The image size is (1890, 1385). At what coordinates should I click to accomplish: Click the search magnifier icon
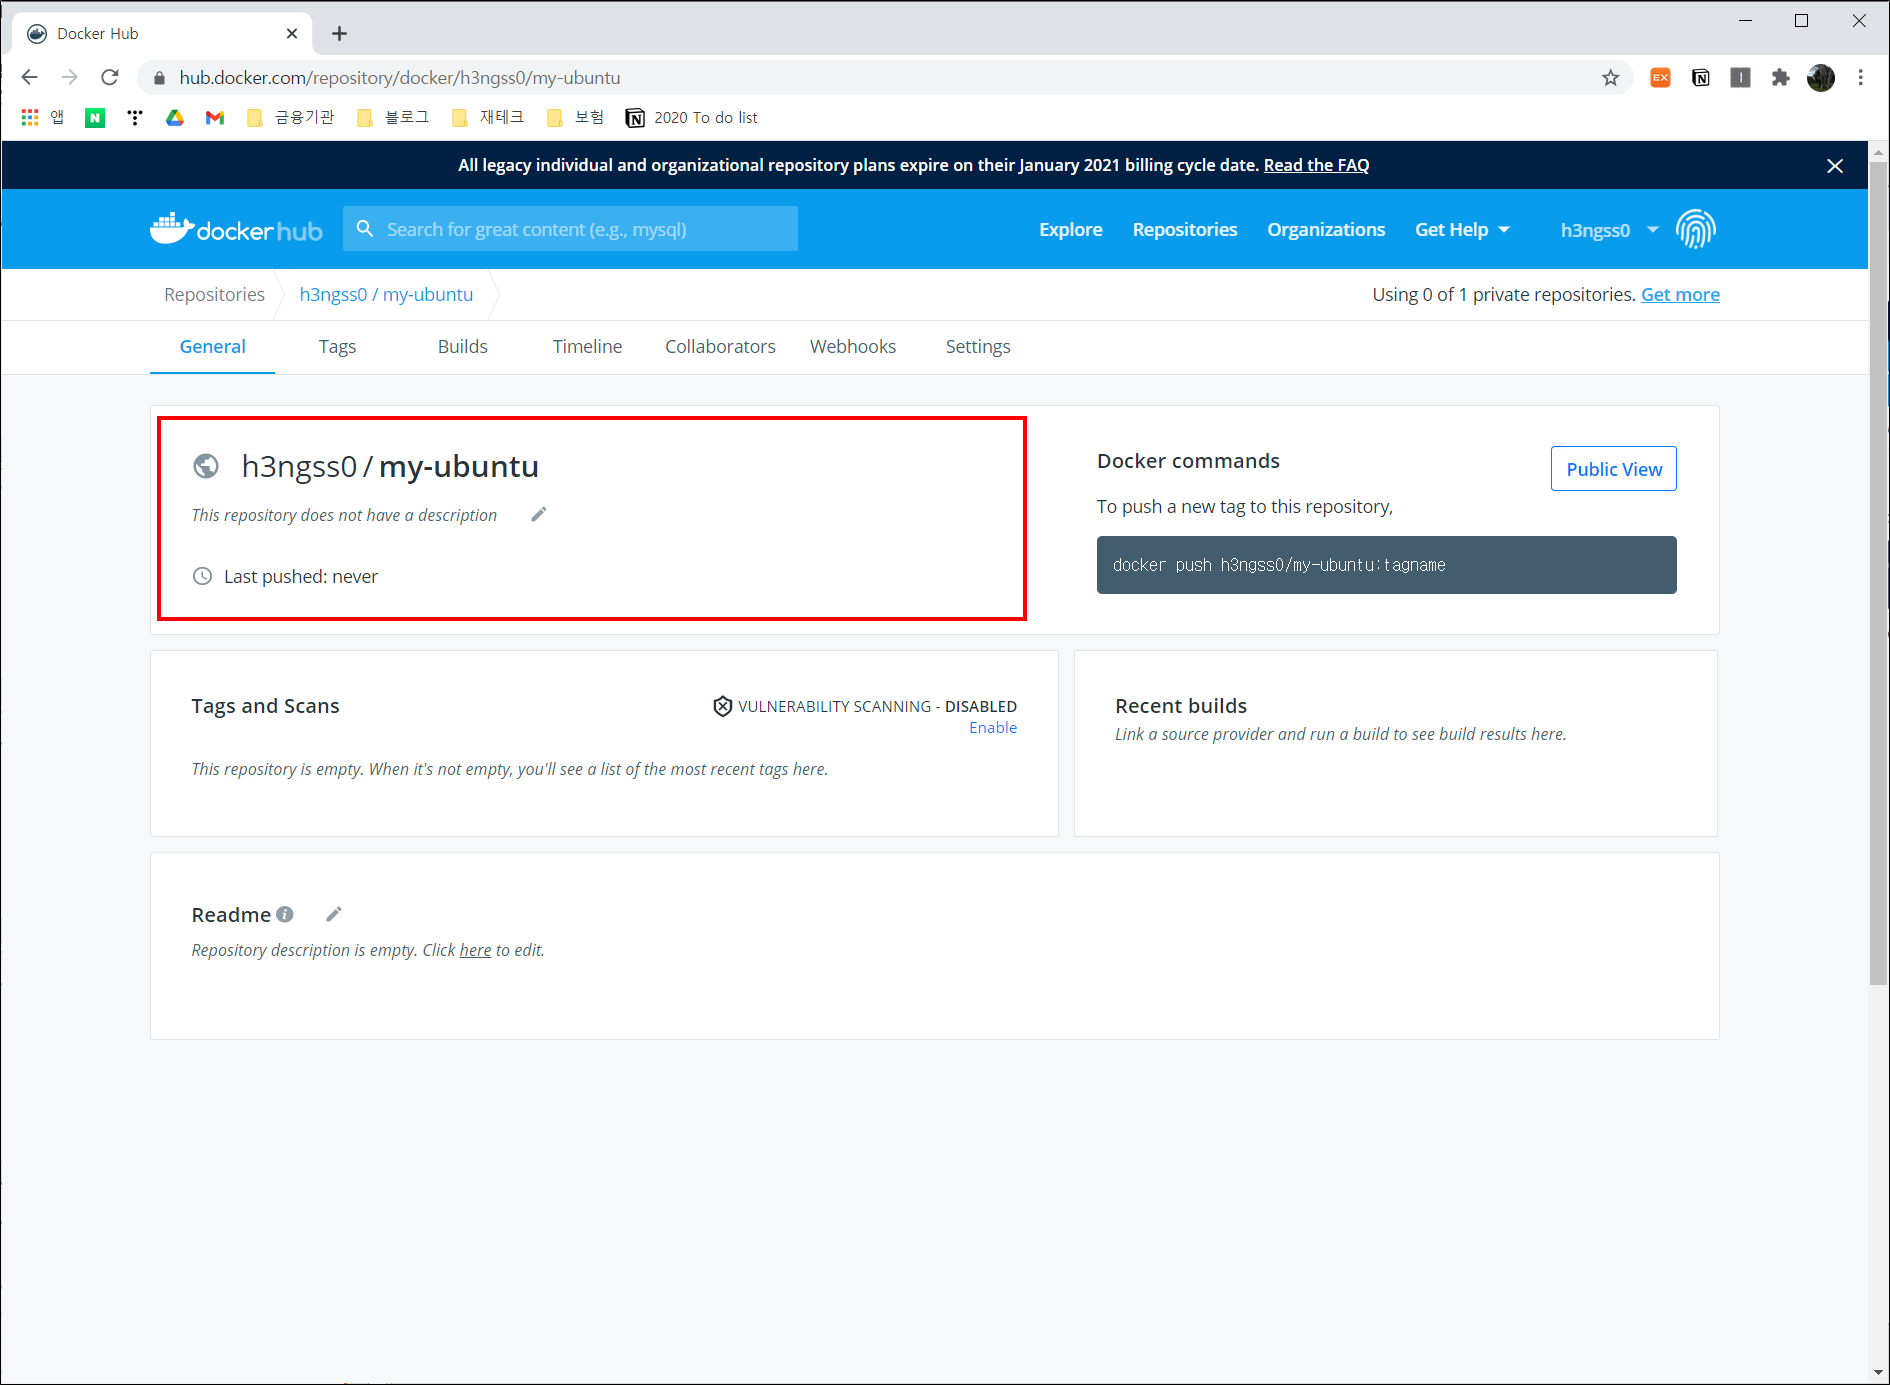tap(365, 229)
